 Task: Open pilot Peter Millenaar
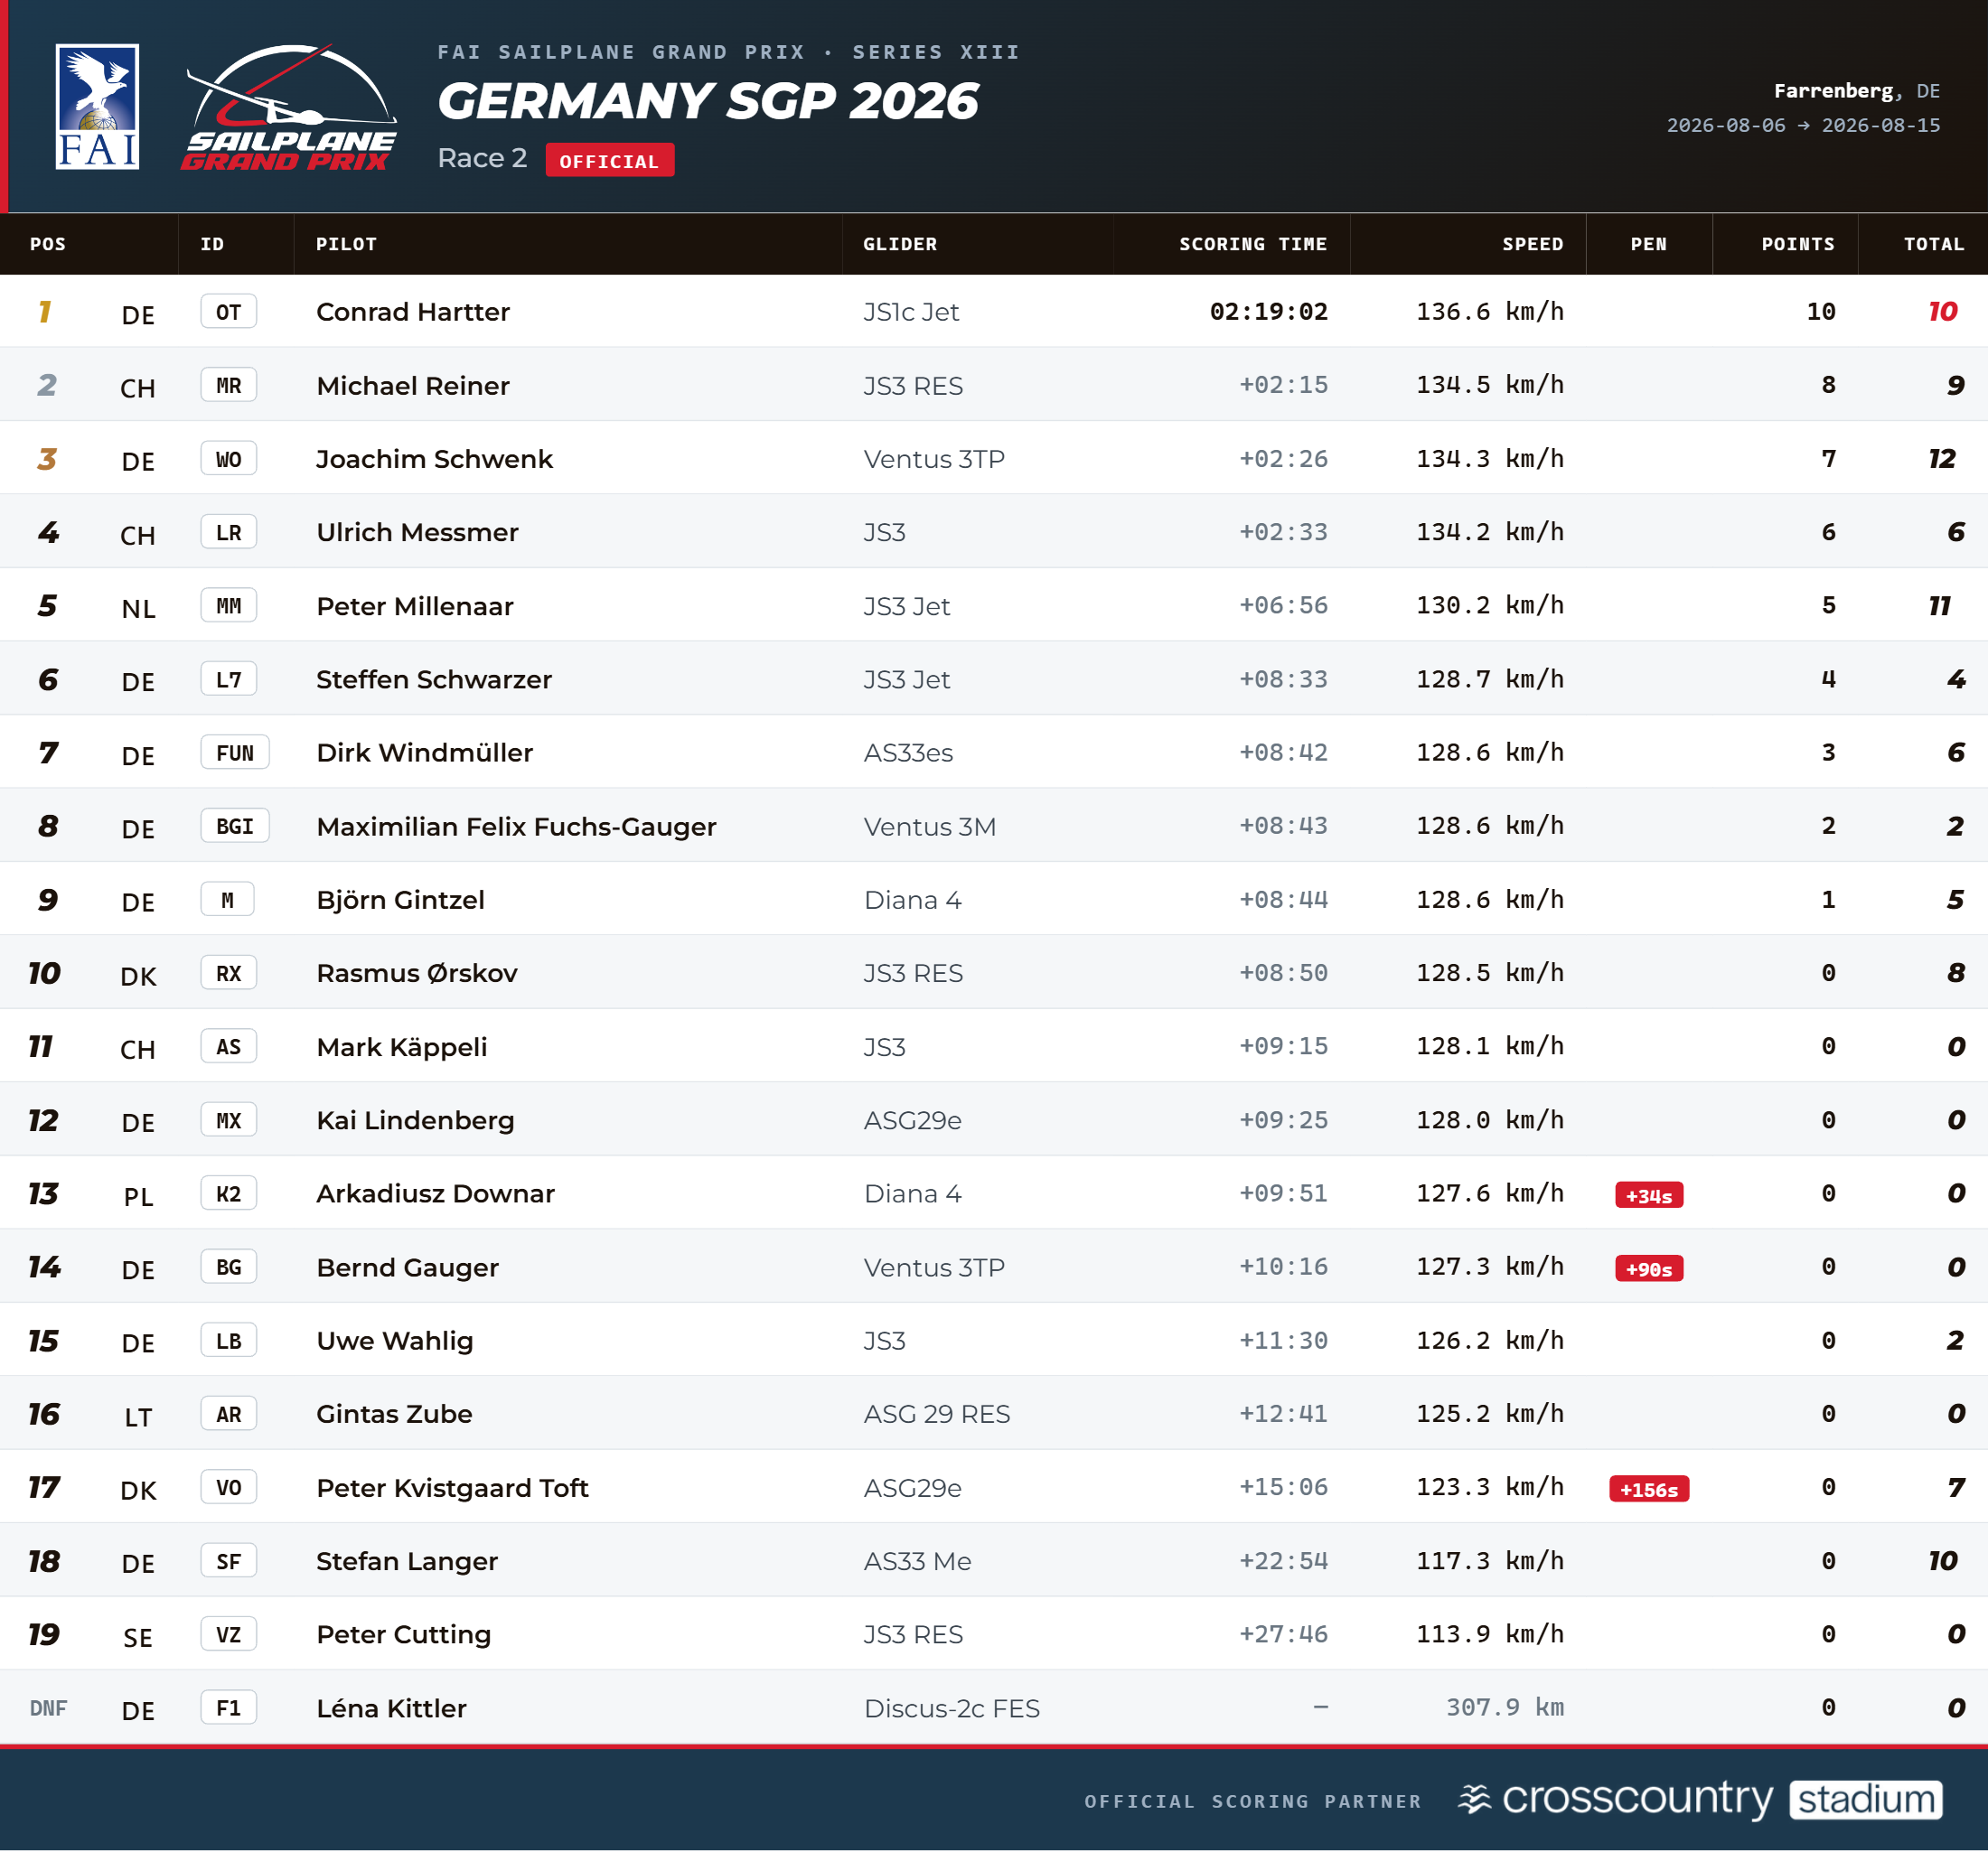(415, 606)
